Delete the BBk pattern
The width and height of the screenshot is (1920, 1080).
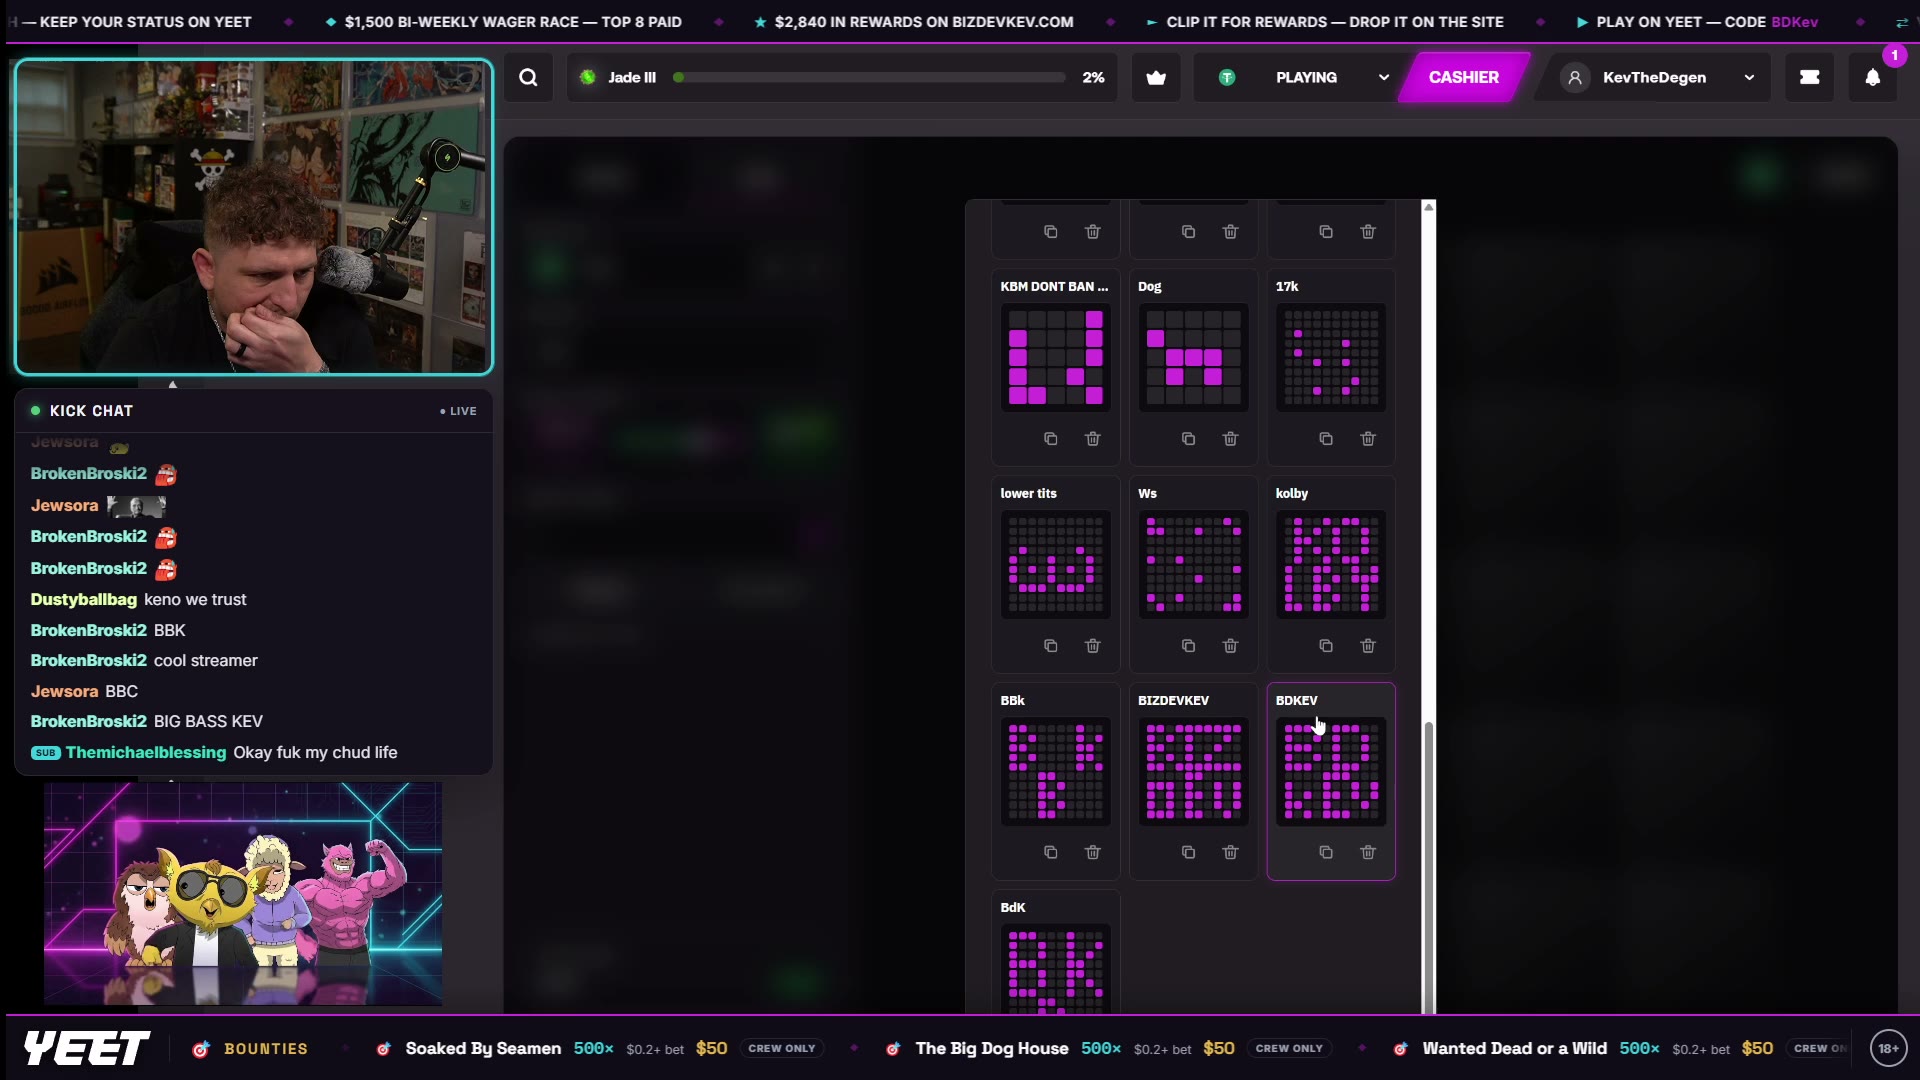(1093, 853)
